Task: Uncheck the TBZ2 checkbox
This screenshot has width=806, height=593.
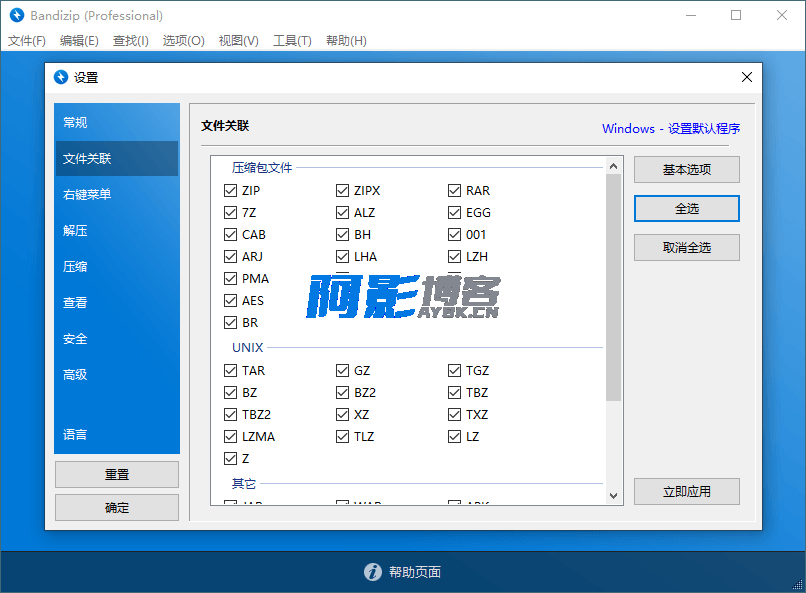Action: coord(230,414)
